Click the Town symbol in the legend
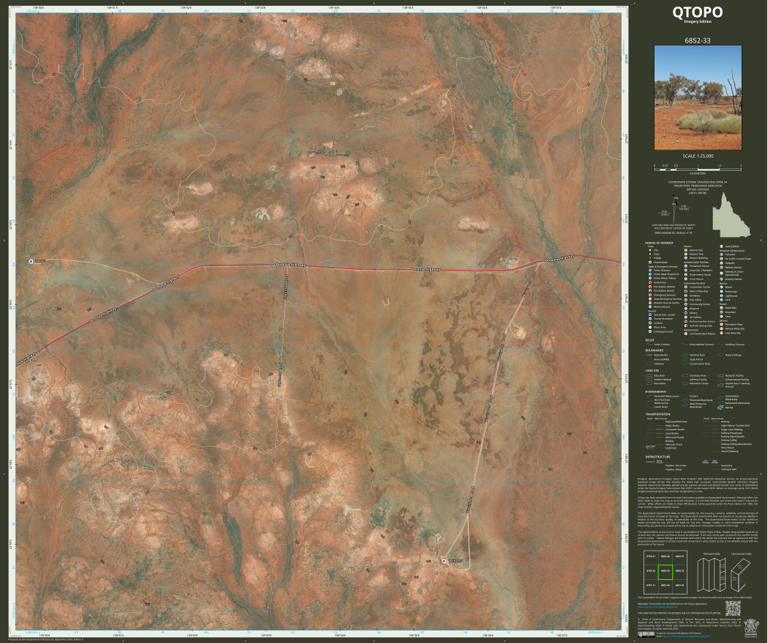Screen dimensions: 768x643 pyautogui.click(x=650, y=254)
